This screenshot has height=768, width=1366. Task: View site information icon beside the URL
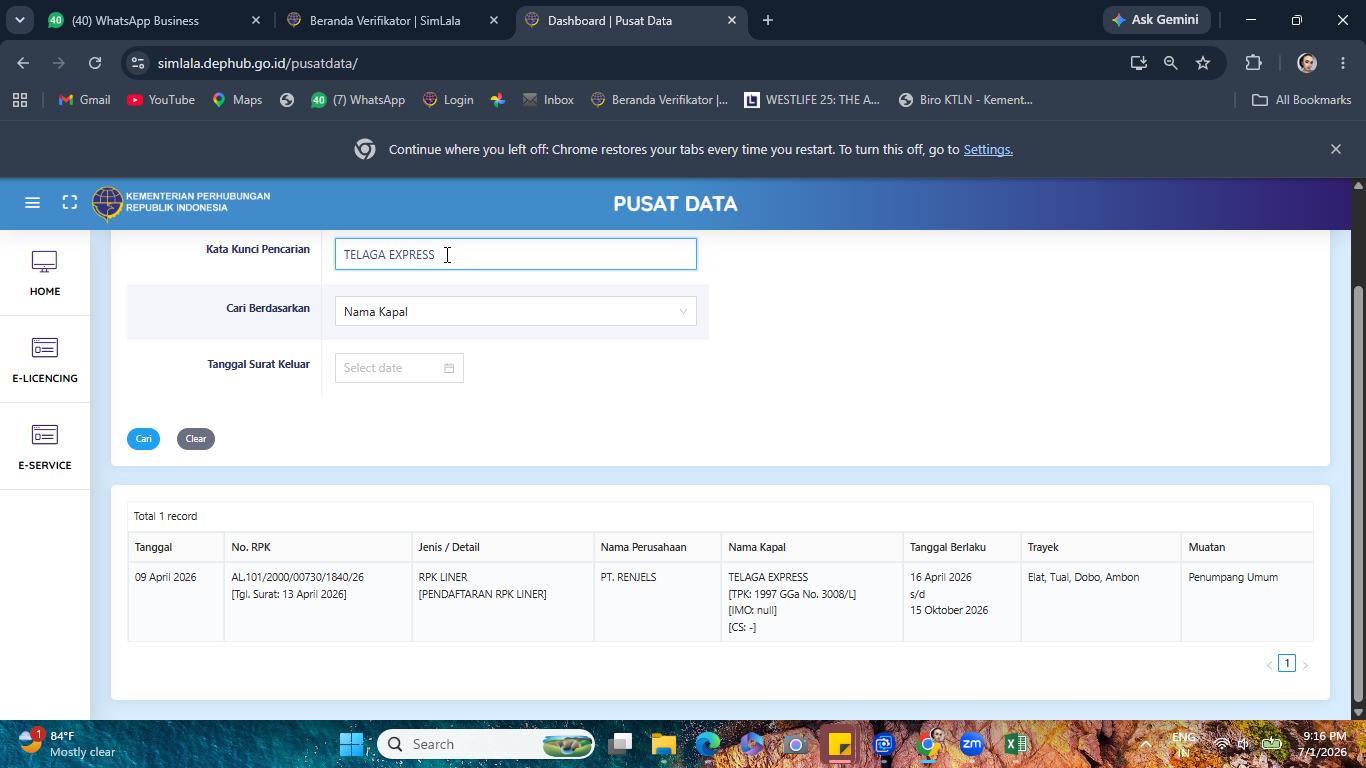point(137,63)
